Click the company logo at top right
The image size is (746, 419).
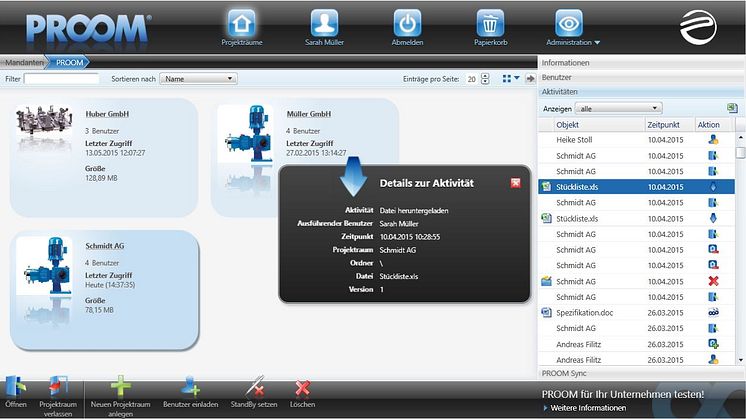698,27
